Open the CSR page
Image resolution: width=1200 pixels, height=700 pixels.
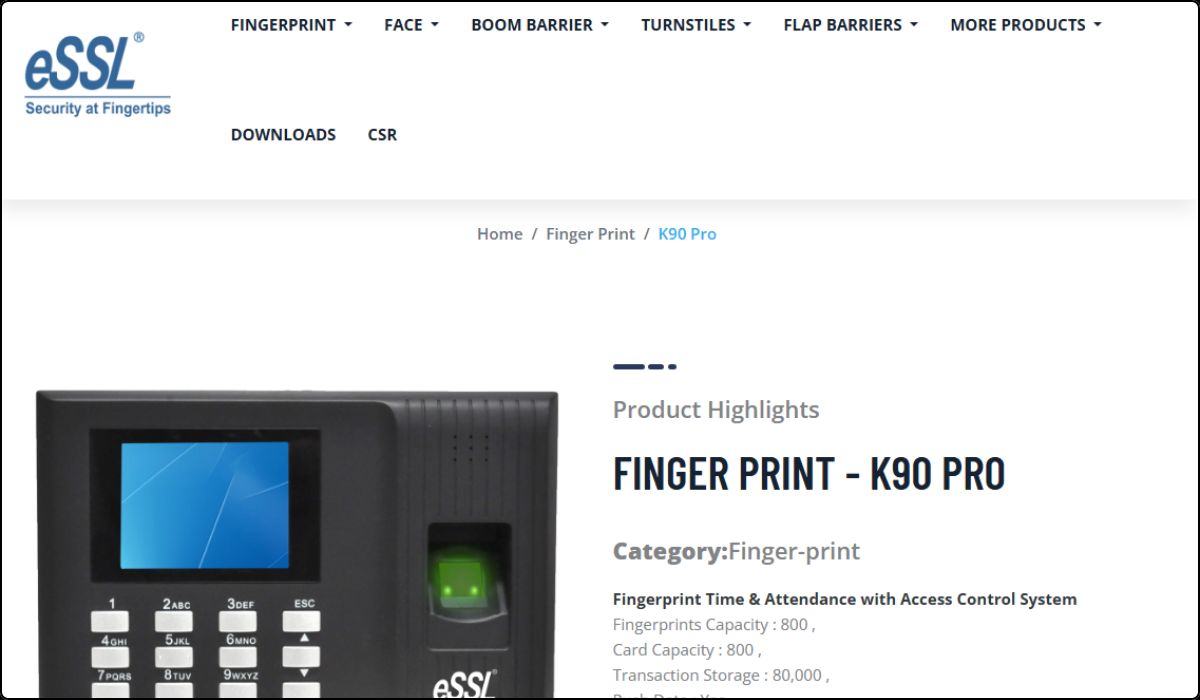click(382, 135)
